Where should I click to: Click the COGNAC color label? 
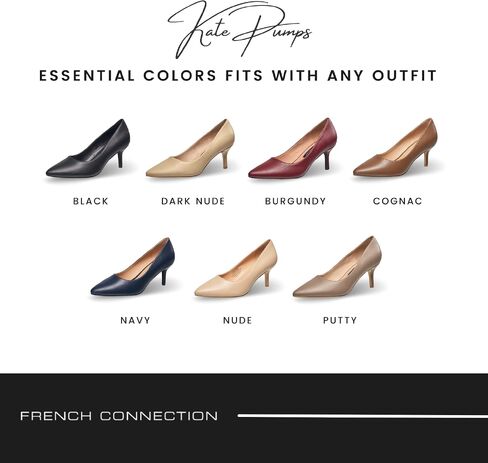point(398,201)
